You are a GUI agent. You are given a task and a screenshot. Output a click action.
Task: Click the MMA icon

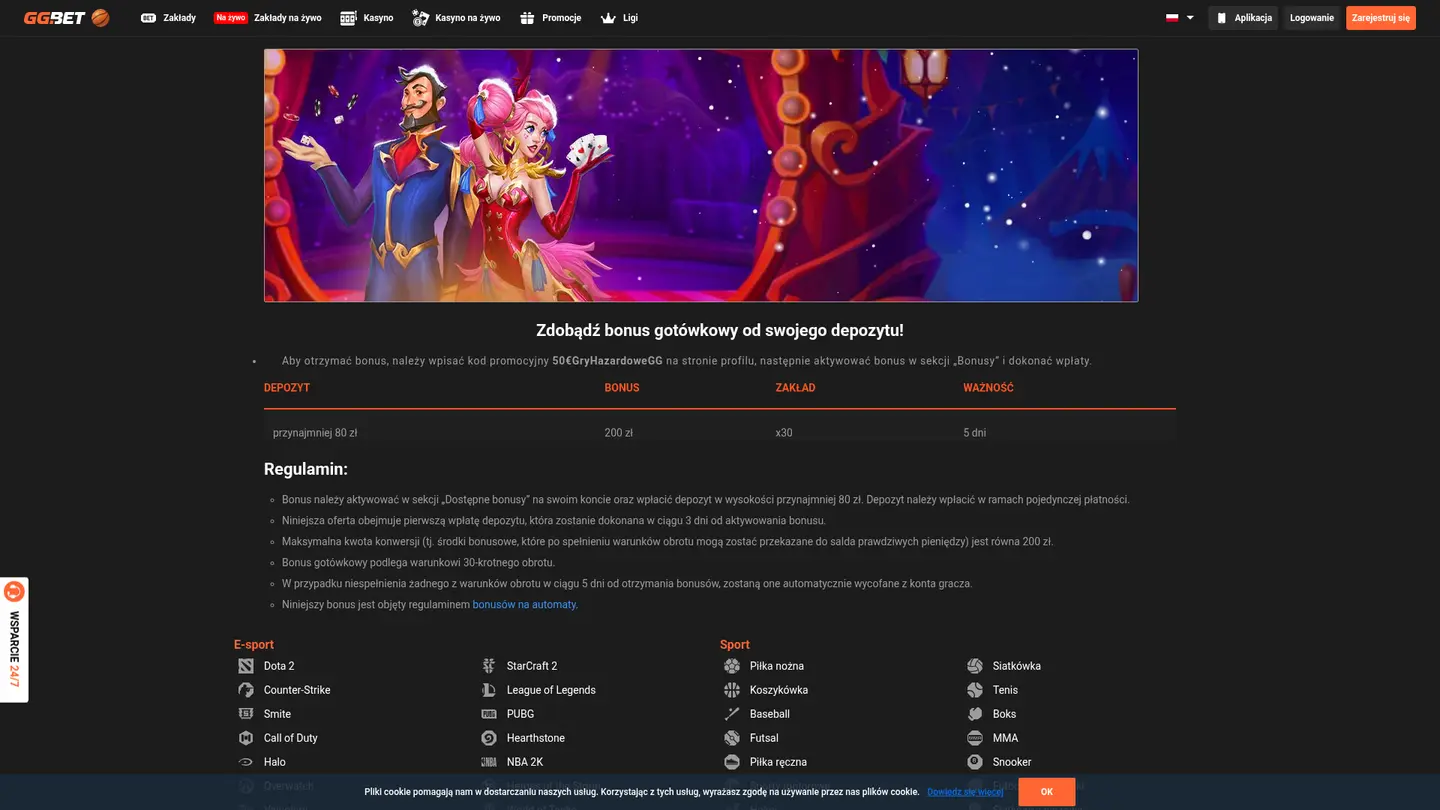[x=975, y=738]
